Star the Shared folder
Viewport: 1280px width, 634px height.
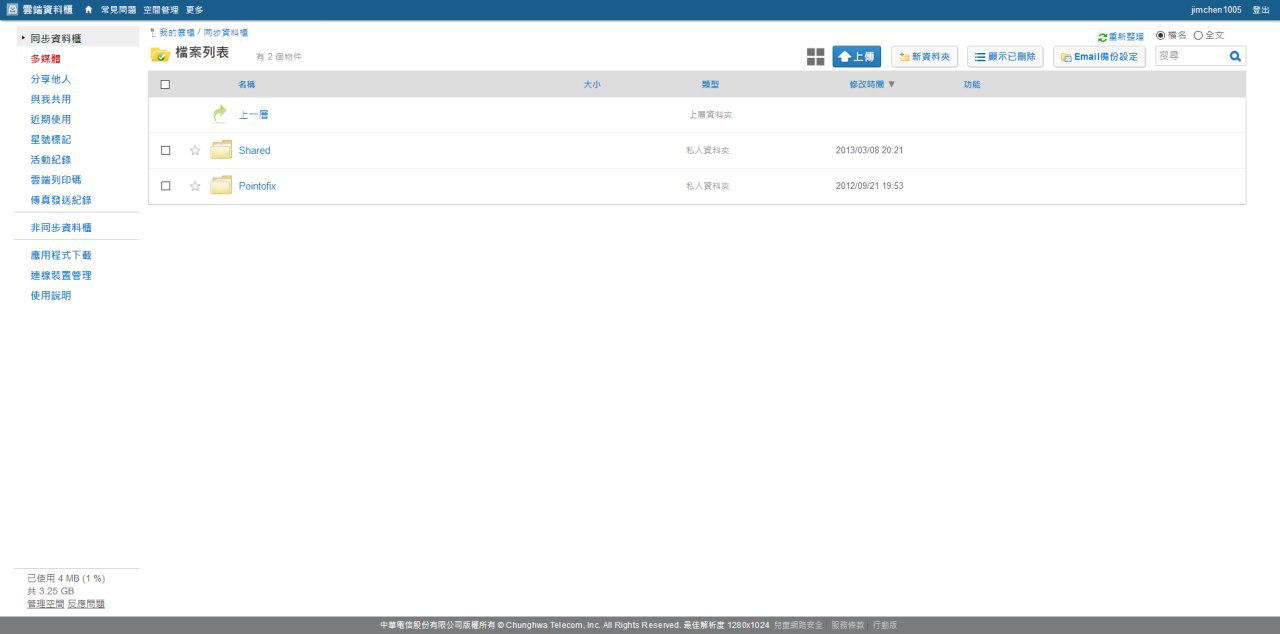(x=195, y=151)
